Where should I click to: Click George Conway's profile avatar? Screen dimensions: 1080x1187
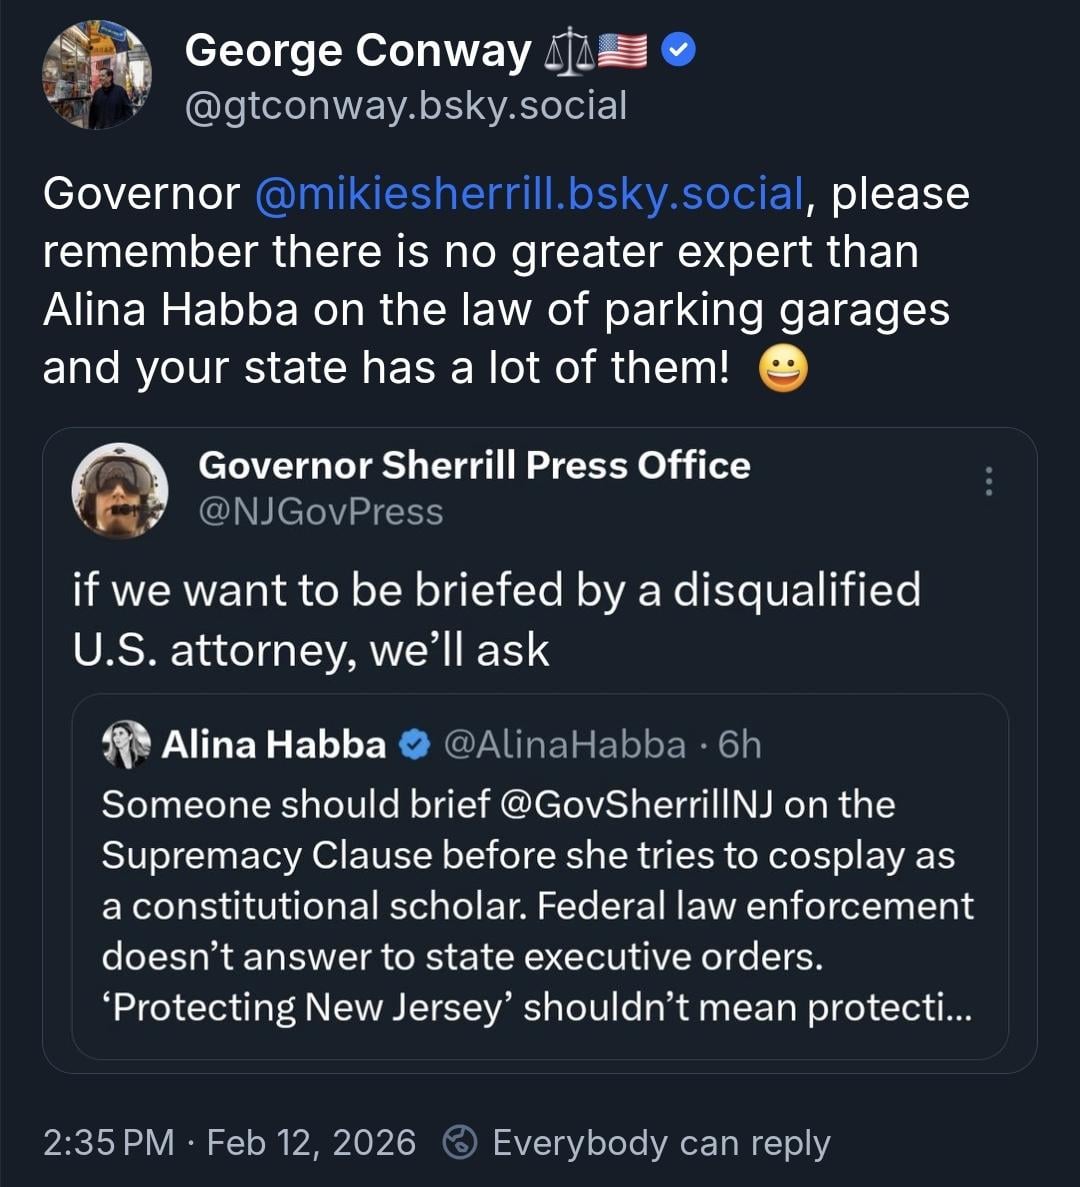click(x=97, y=77)
